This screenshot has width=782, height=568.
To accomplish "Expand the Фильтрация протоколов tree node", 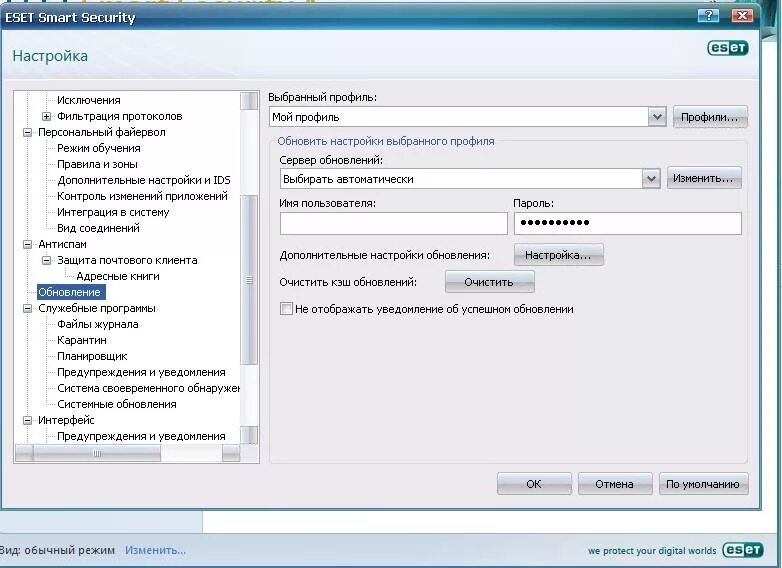I will tap(46, 116).
